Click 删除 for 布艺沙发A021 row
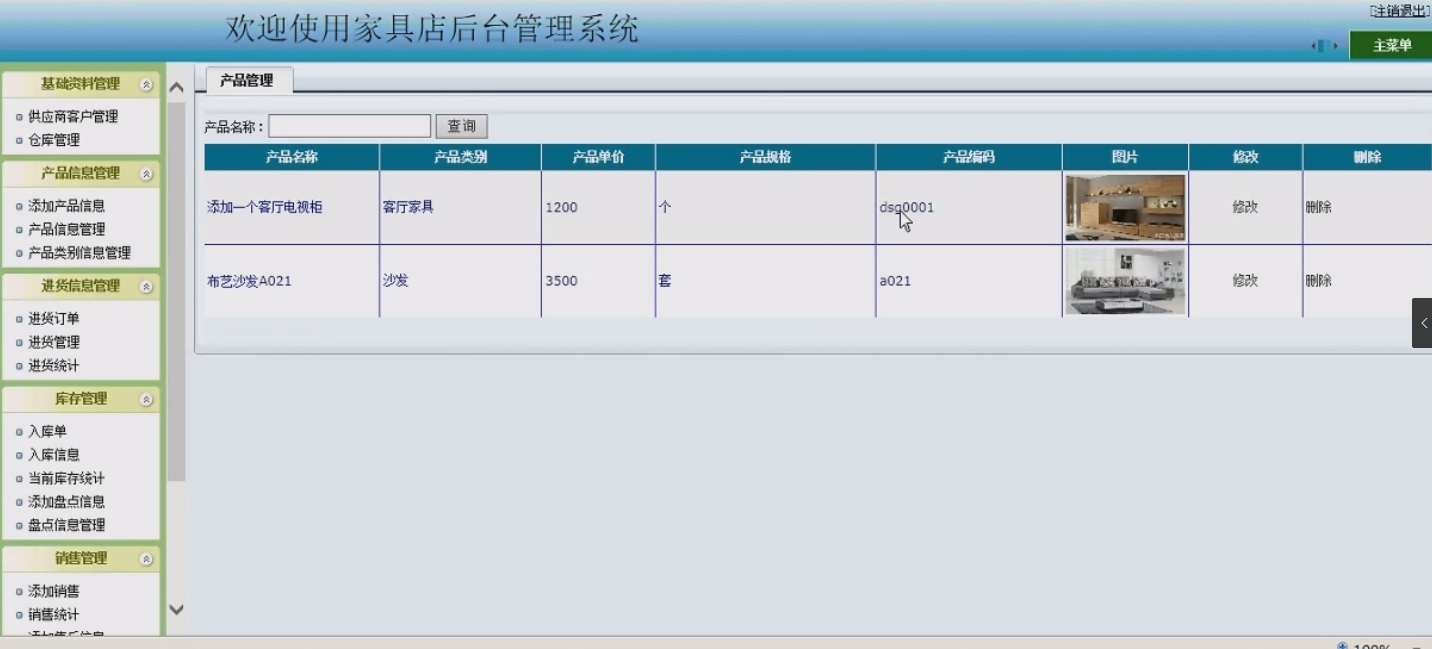1432x649 pixels. [x=1318, y=281]
